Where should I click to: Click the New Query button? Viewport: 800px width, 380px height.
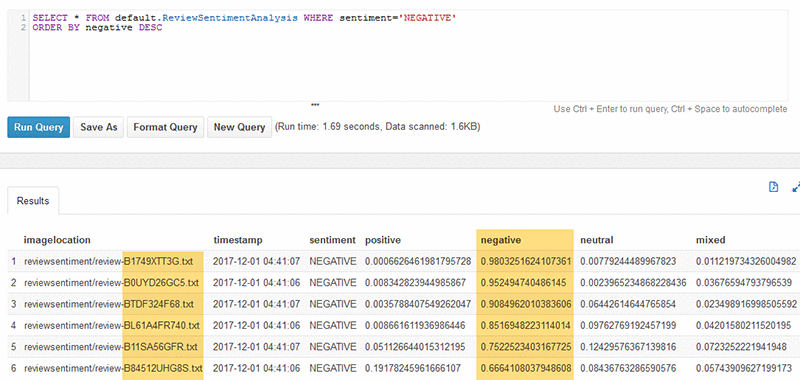click(239, 127)
